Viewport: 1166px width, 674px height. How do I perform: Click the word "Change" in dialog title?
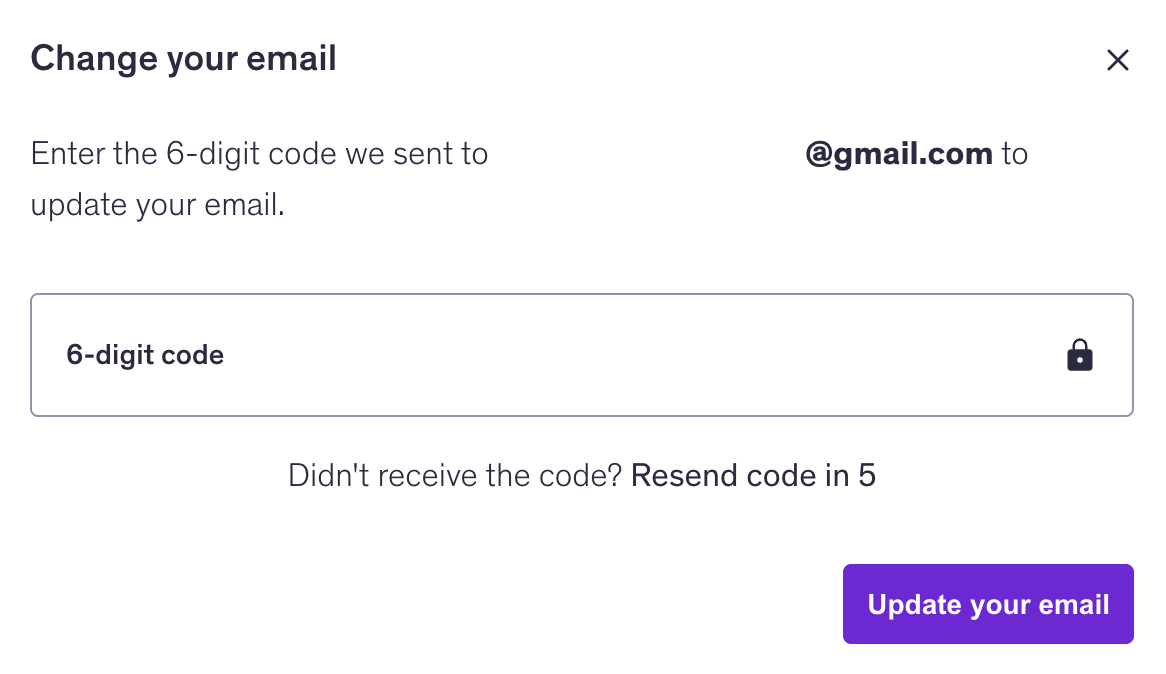tap(92, 59)
